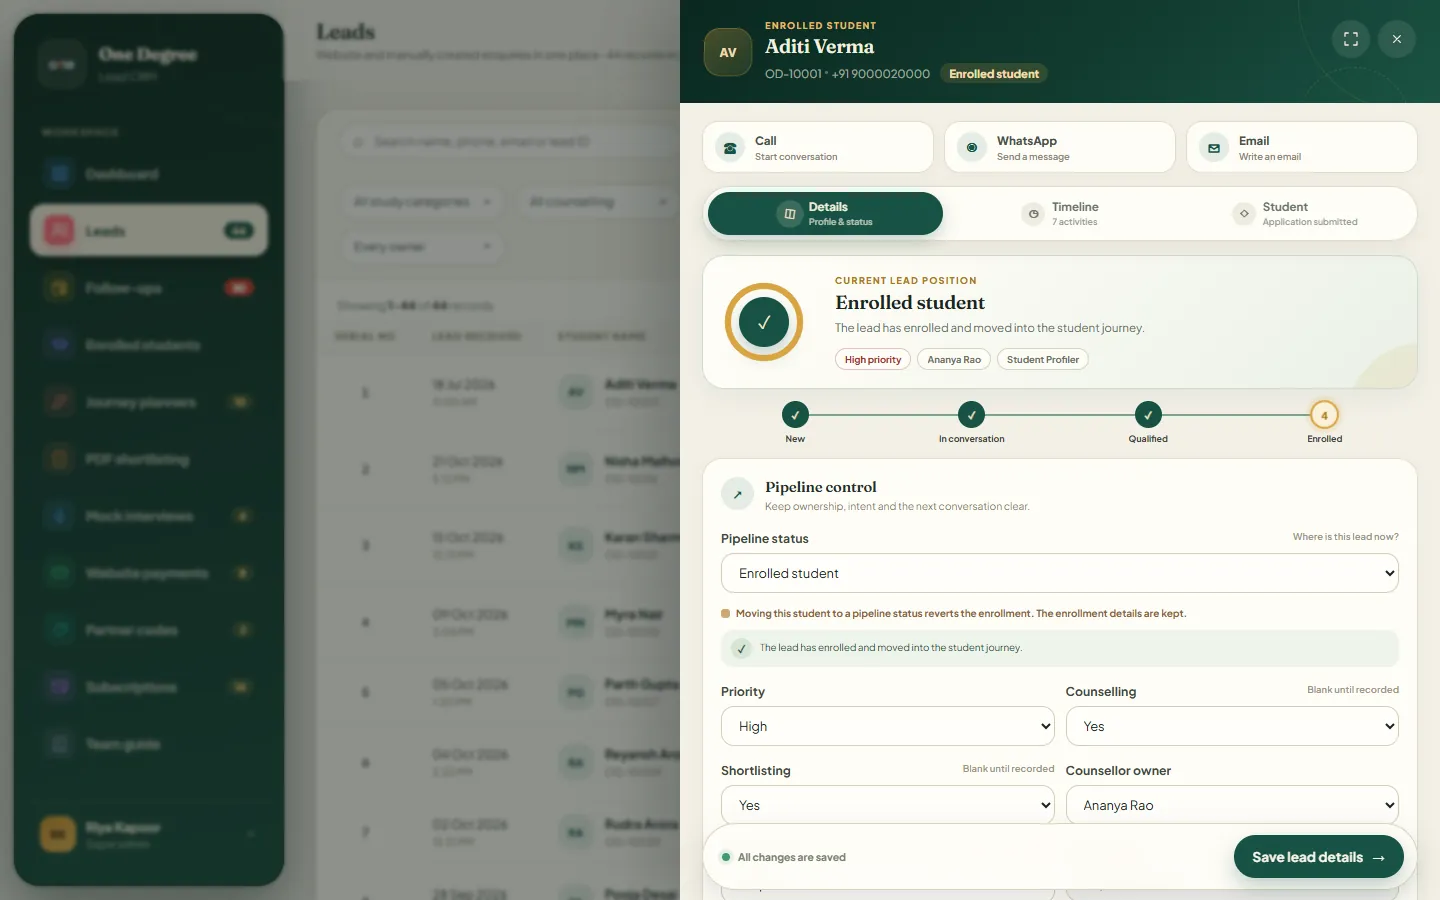The image size is (1440, 900).
Task: Click the 'OD-10001' lead ID in the header
Action: click(793, 74)
